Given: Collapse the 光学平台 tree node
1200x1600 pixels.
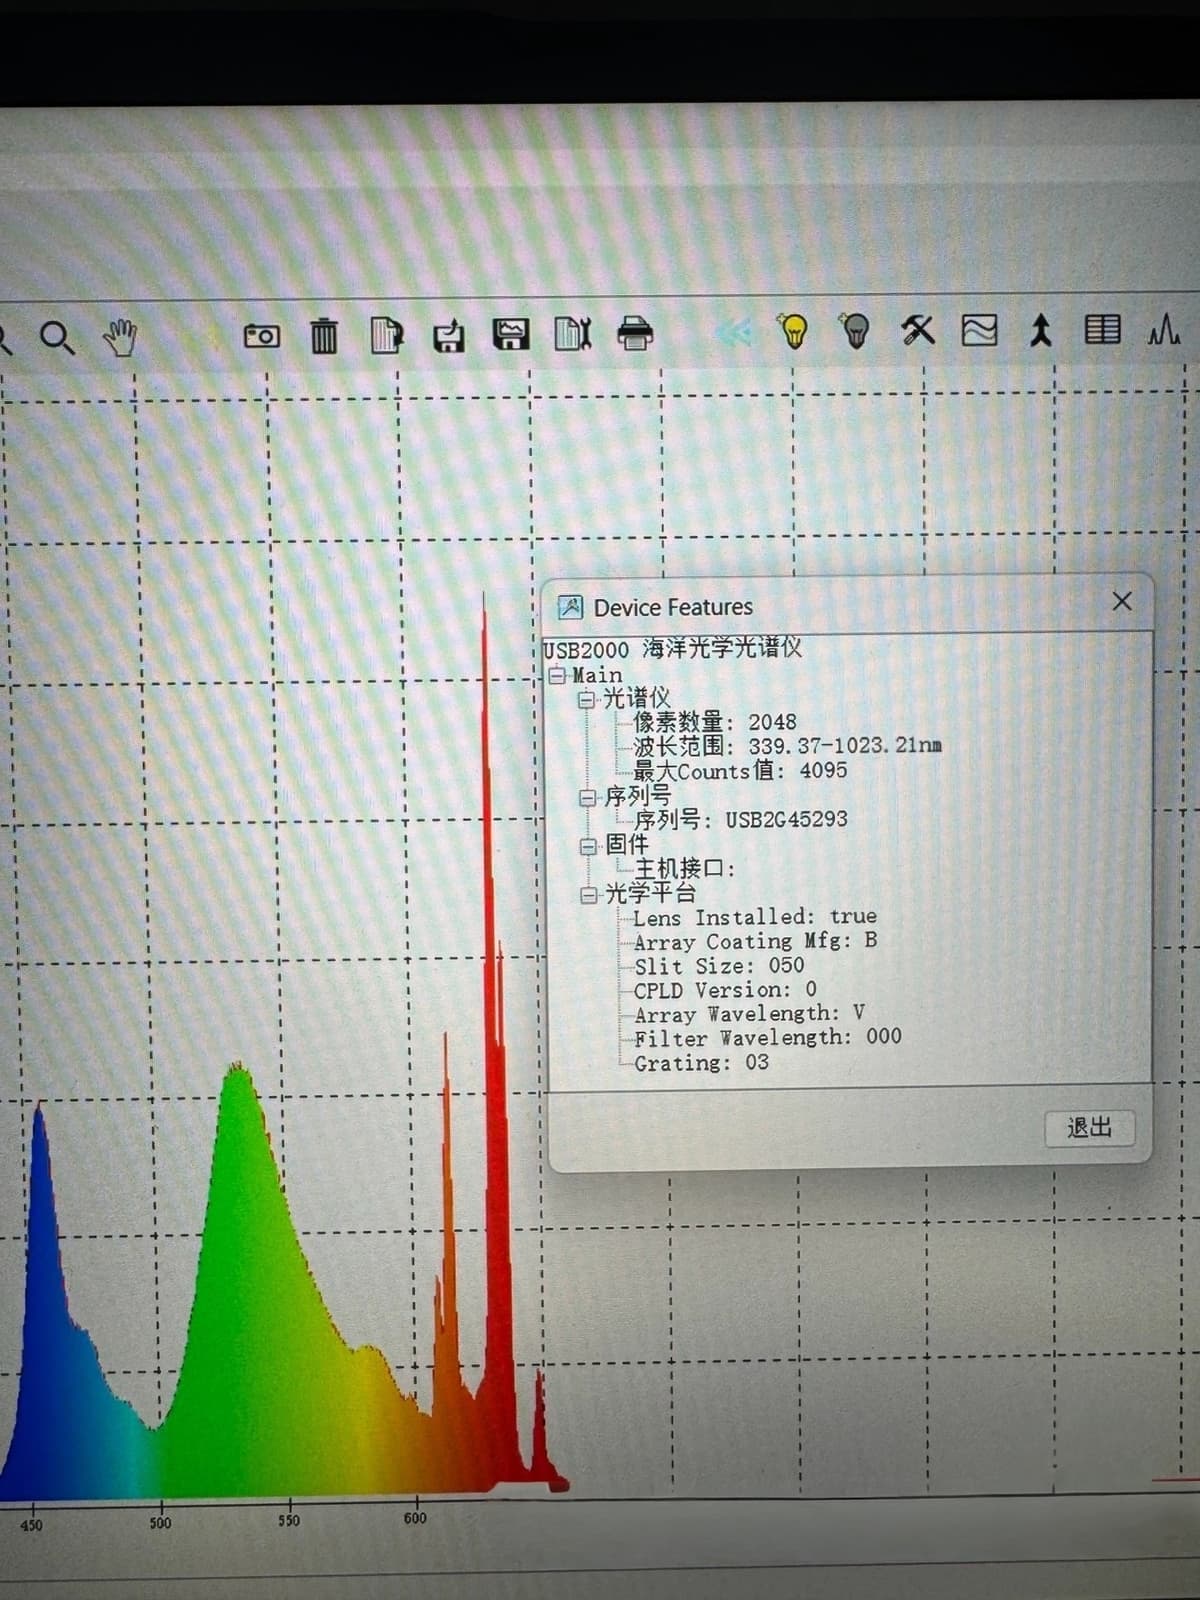Looking at the screenshot, I should pos(590,894).
